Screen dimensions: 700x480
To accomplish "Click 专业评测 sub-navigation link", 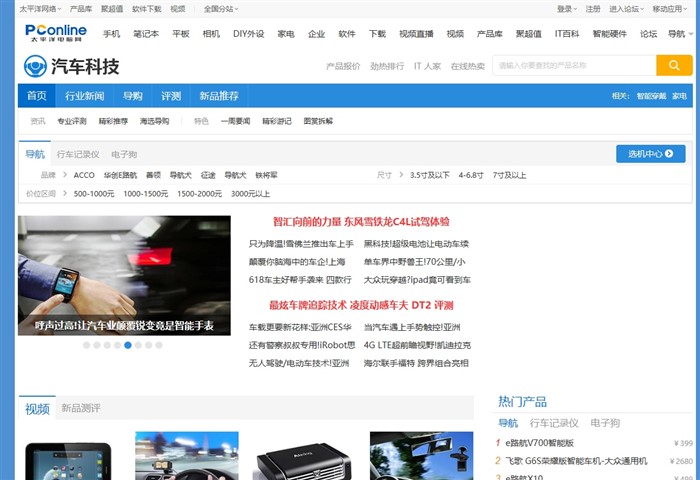I will tap(72, 121).
